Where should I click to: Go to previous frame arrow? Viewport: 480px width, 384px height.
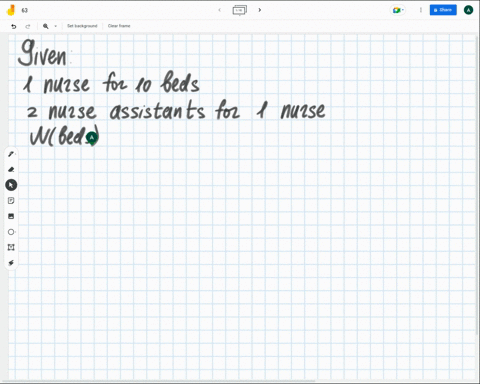219,10
